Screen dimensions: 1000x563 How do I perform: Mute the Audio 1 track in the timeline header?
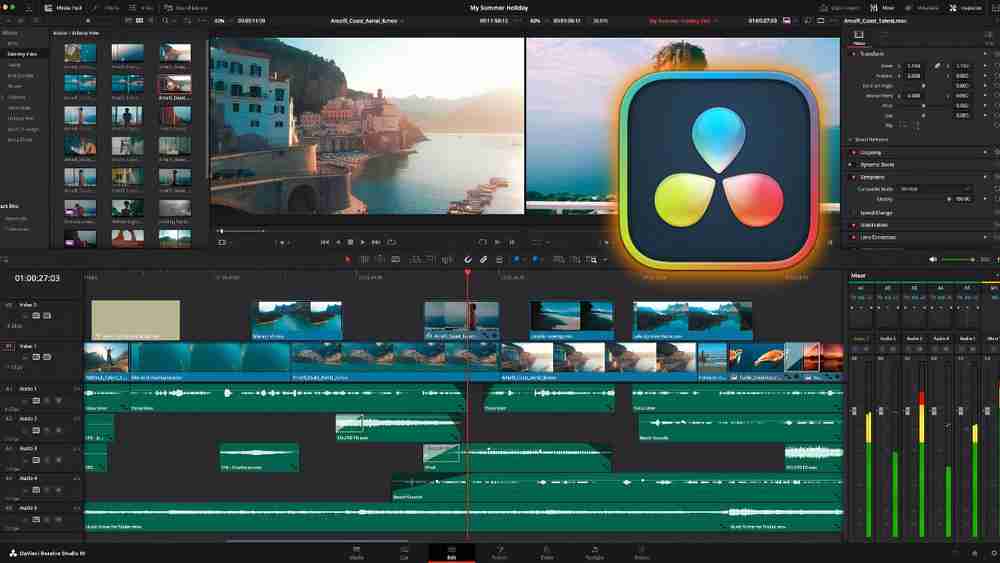[x=58, y=400]
